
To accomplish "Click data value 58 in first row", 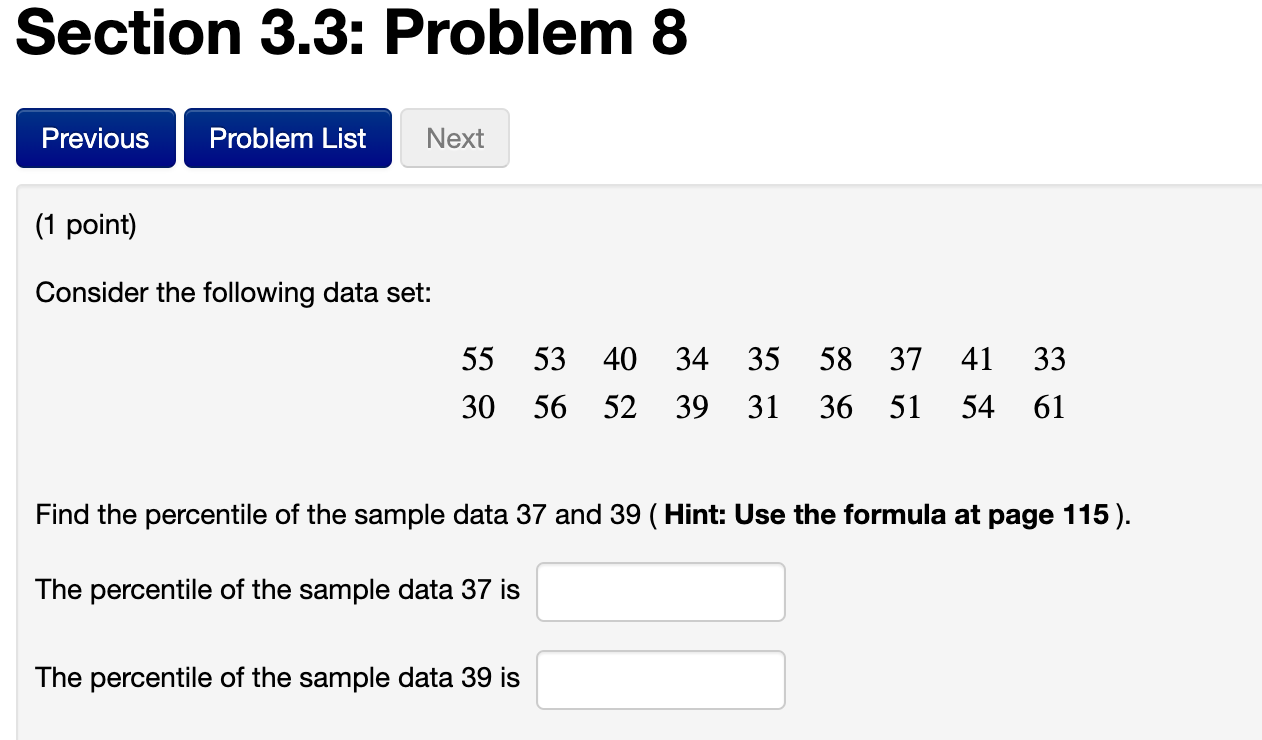I will pos(835,358).
